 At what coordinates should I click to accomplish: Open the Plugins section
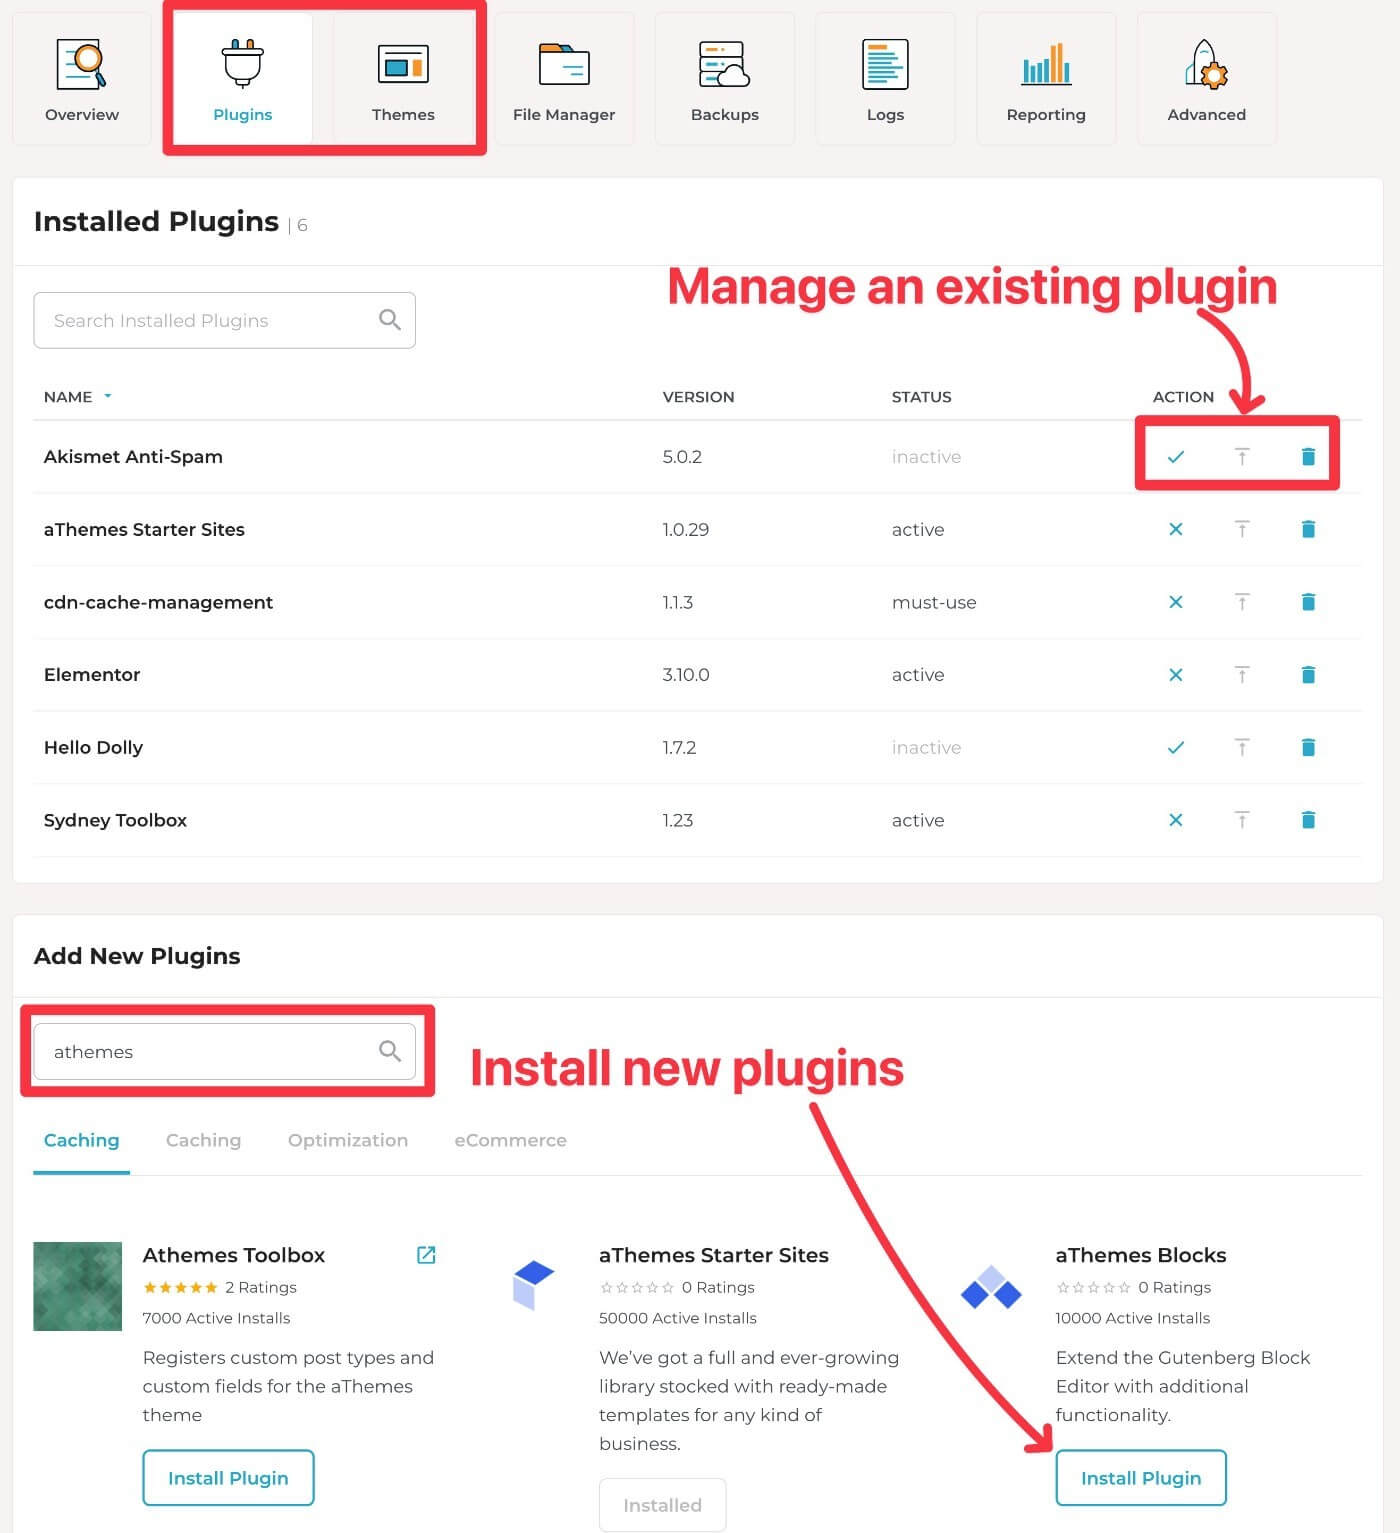tap(242, 80)
